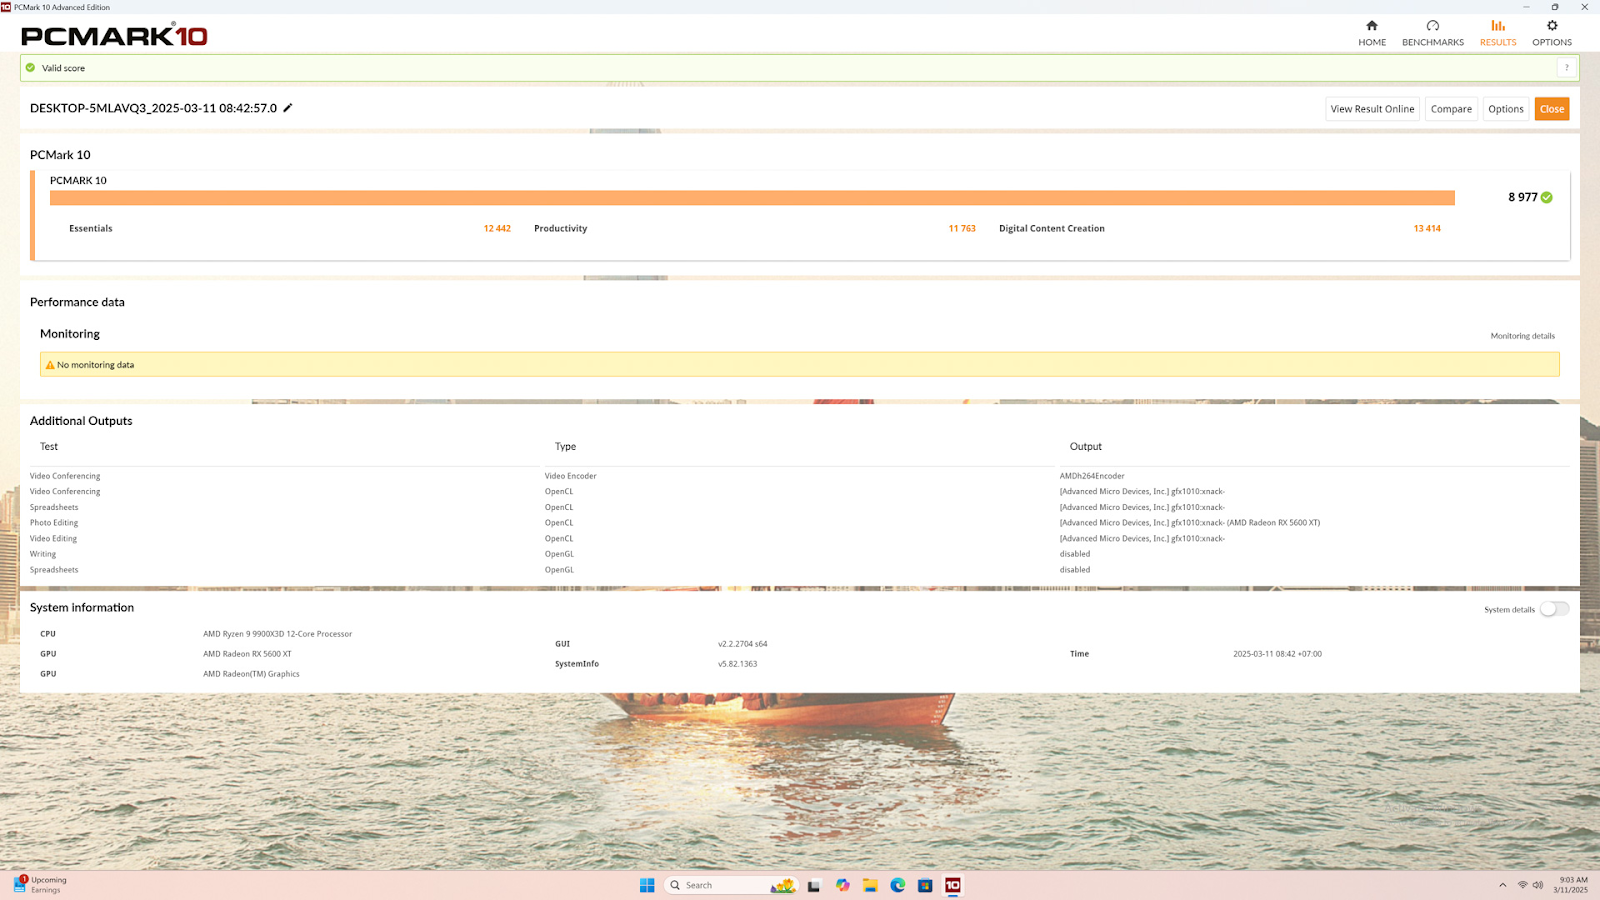Viewport: 1600px width, 900px height.
Task: Open the result Options button
Action: pos(1506,109)
